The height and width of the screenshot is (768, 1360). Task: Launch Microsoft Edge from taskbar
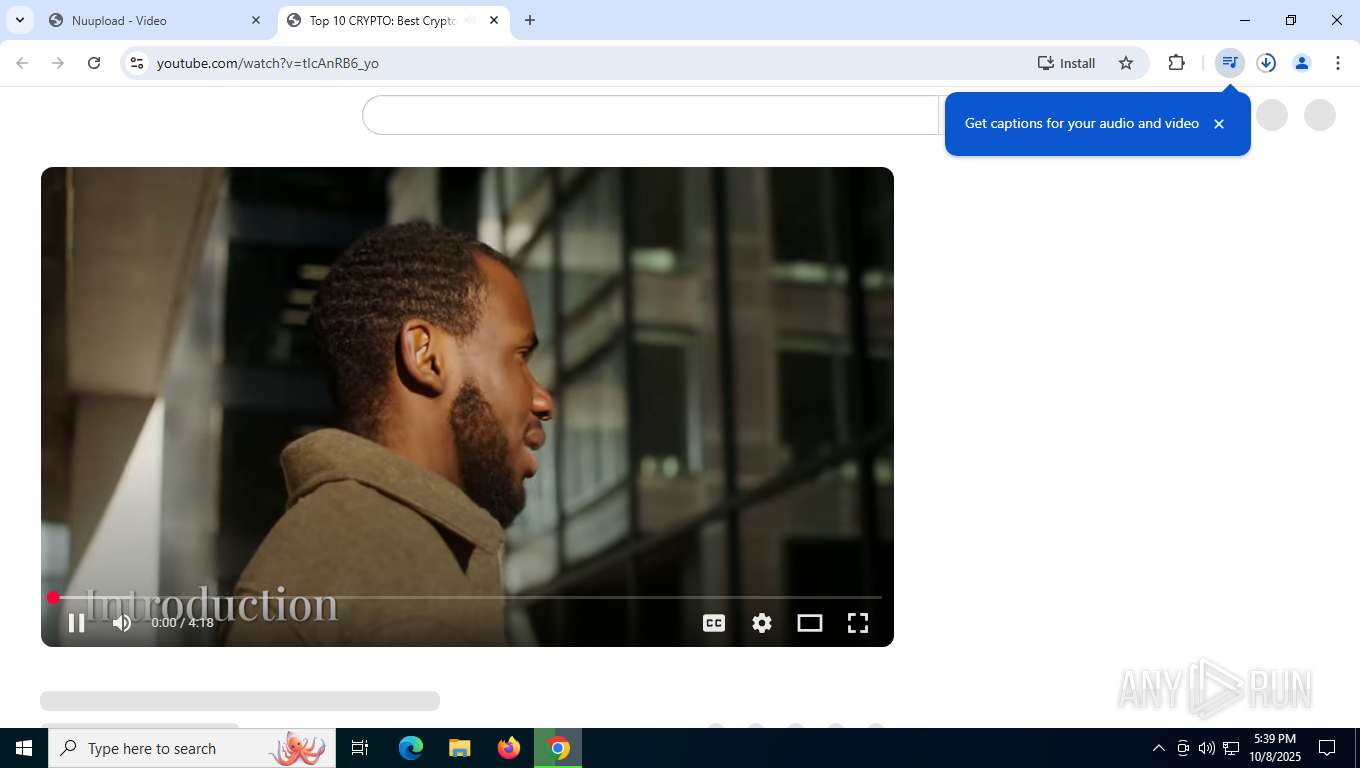click(411, 748)
